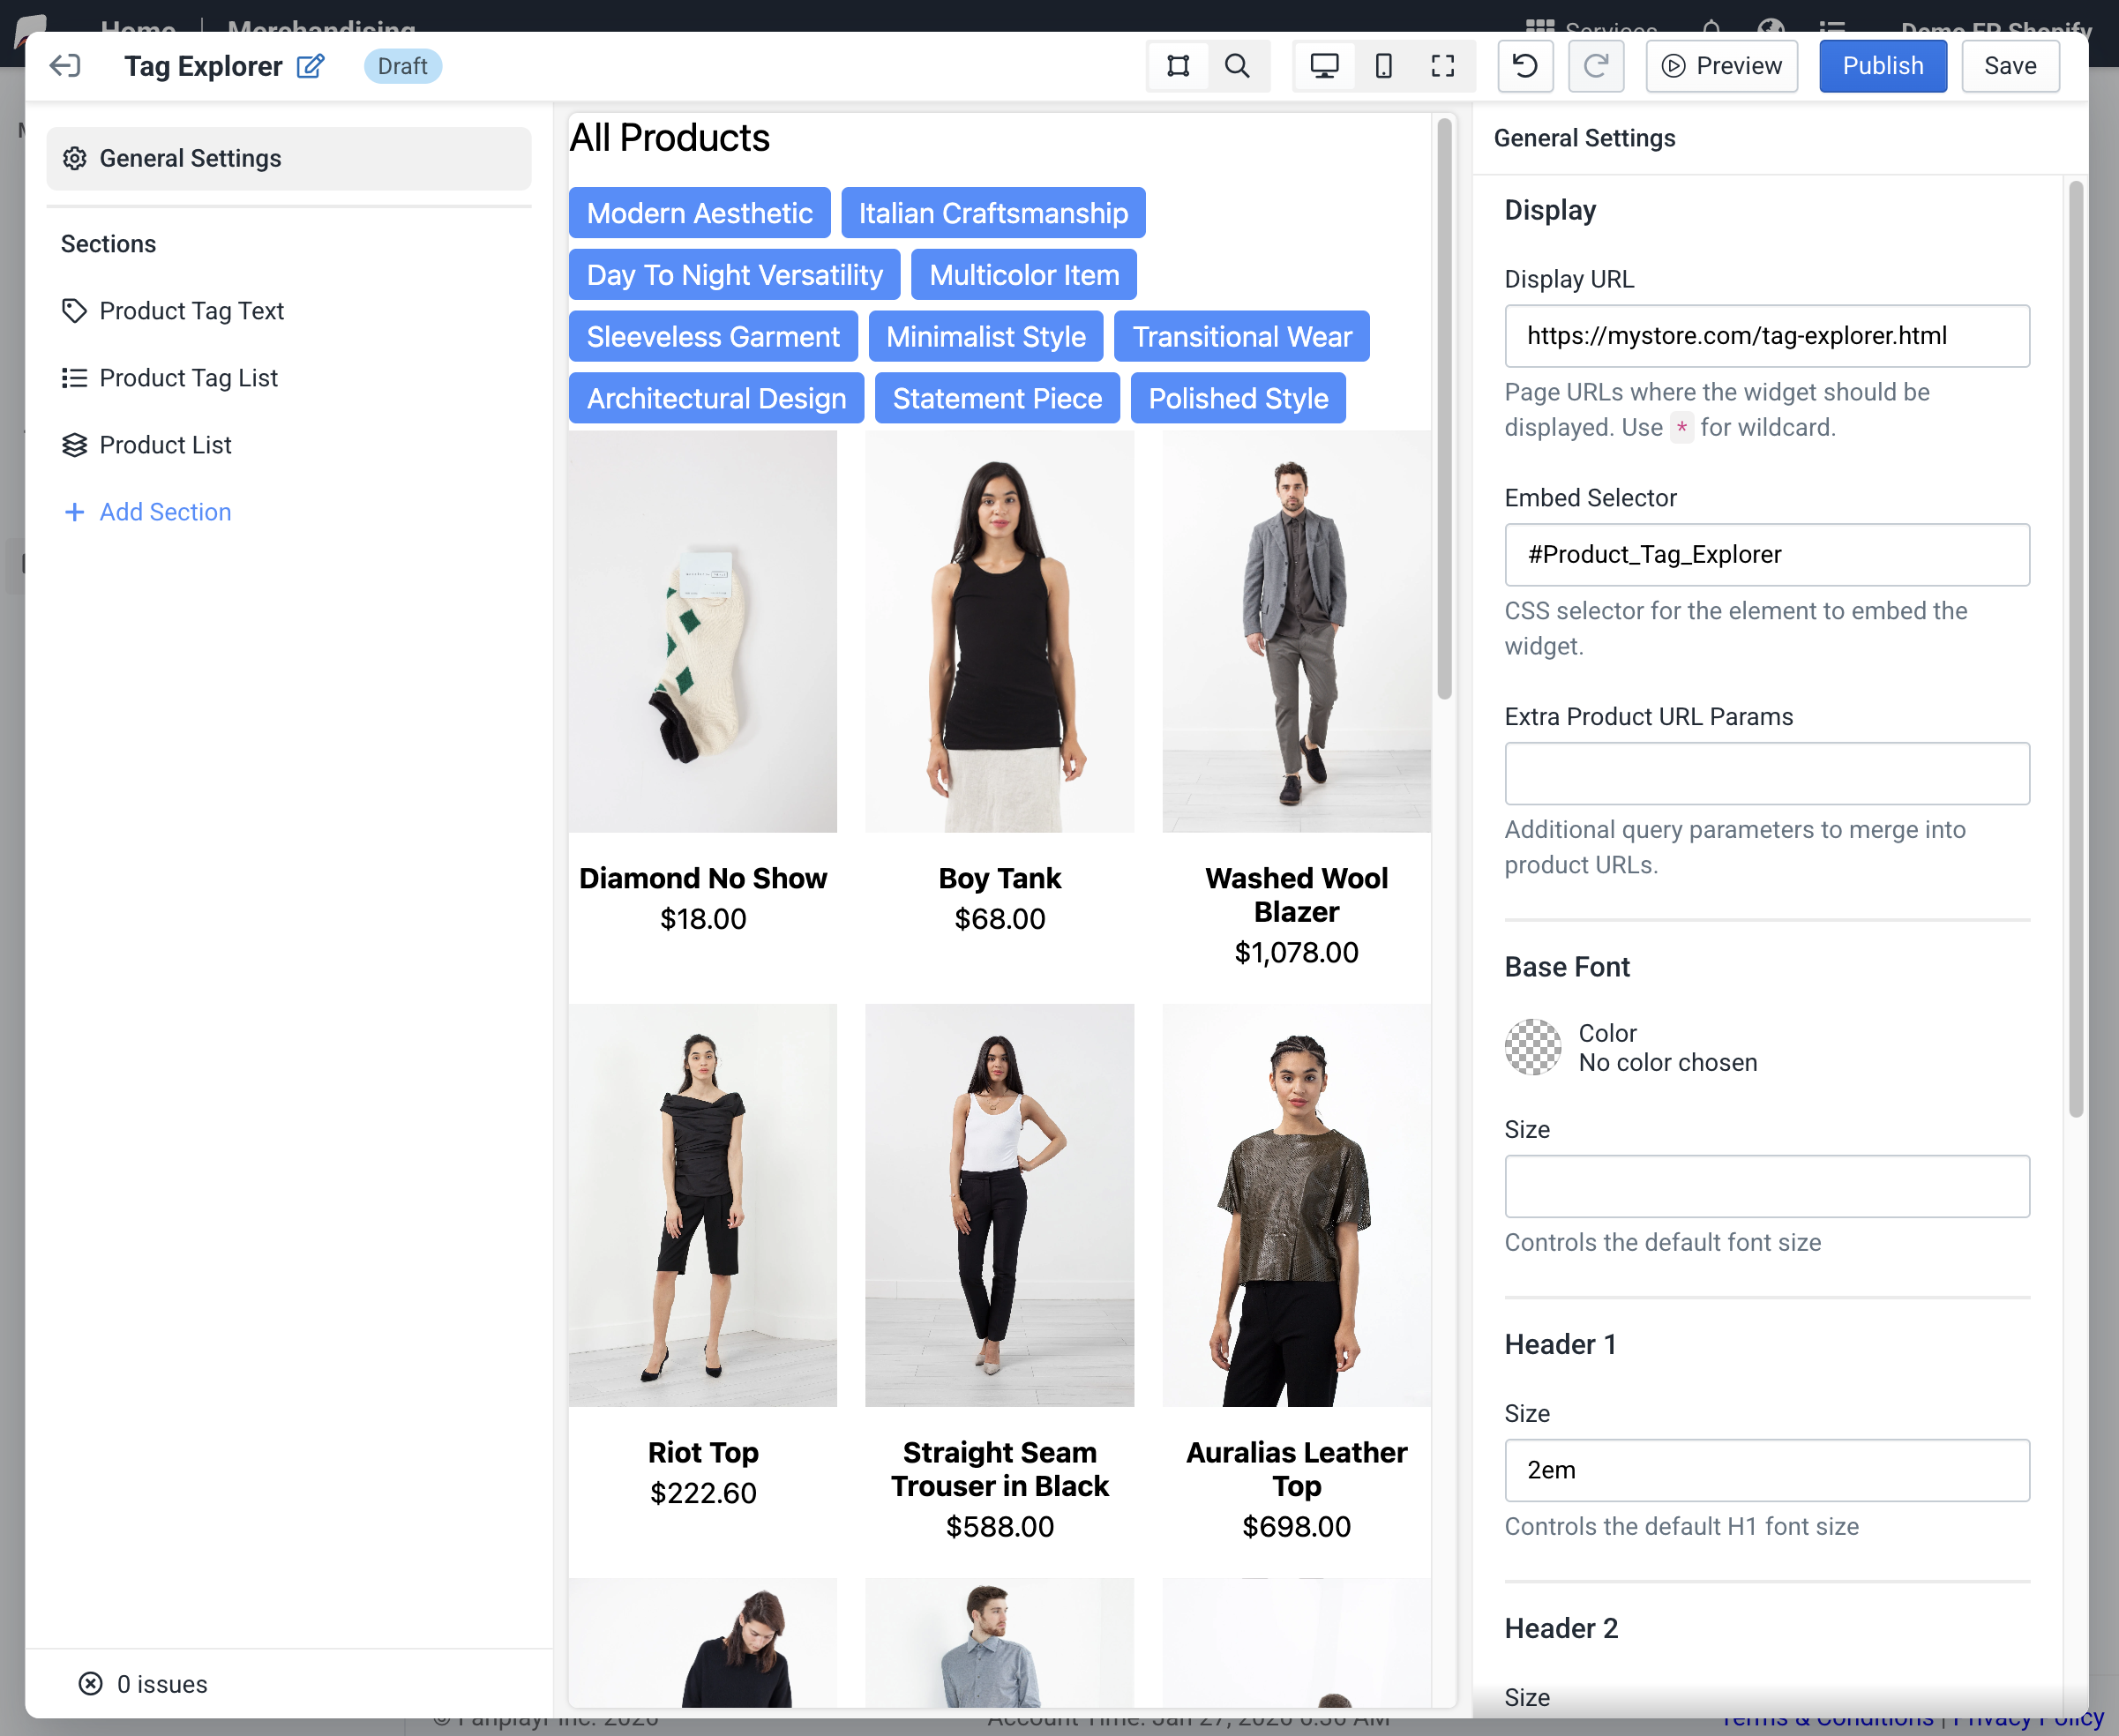Select the Statement Piece tag
Viewport: 2119px width, 1736px height.
coord(997,399)
